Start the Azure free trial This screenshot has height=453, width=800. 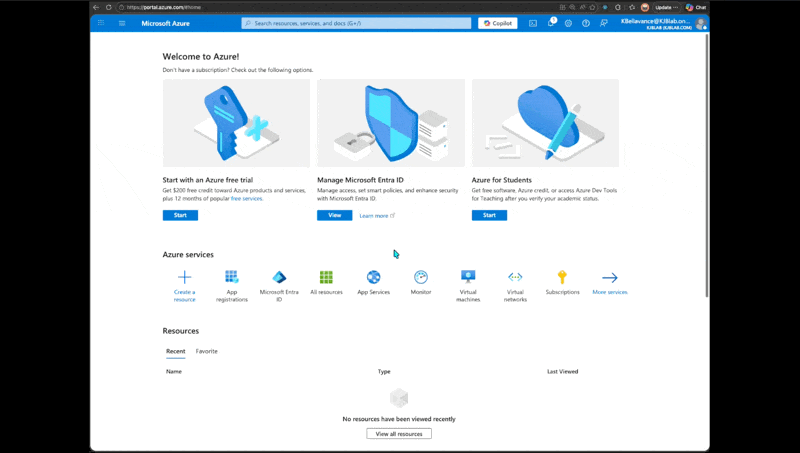pos(180,215)
